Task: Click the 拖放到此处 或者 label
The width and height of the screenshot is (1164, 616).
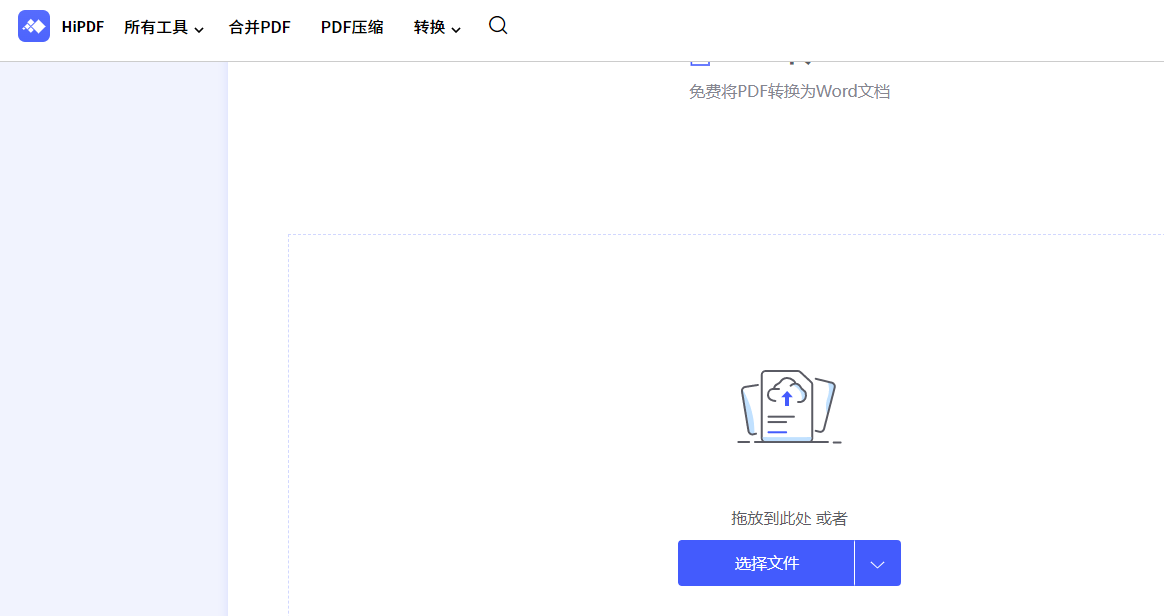Action: coord(789,518)
